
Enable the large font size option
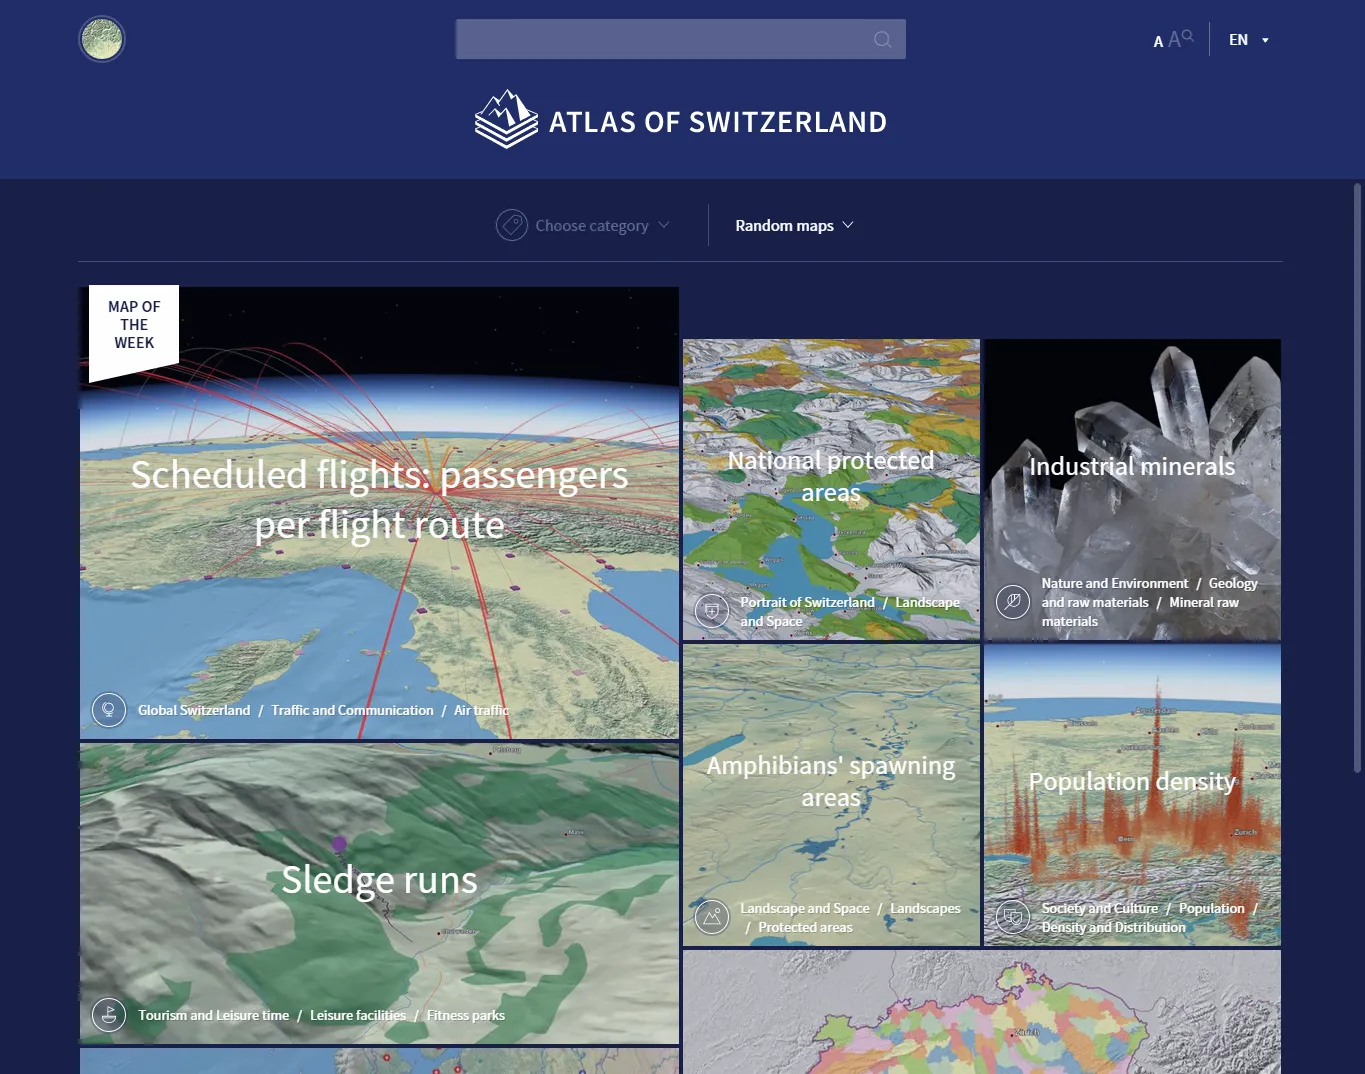[x=1175, y=38]
